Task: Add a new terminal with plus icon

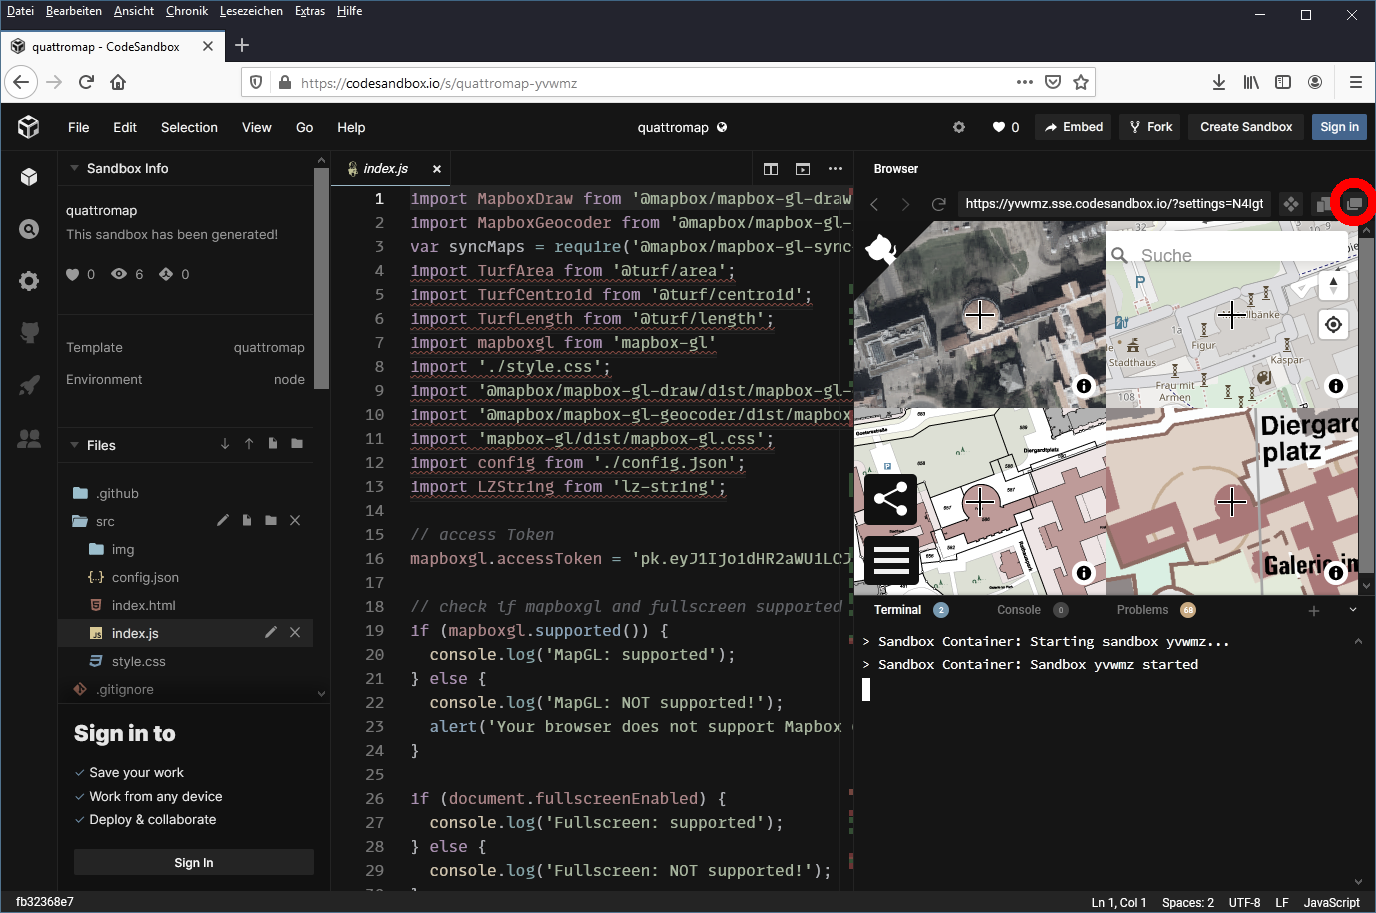Action: 1314,610
